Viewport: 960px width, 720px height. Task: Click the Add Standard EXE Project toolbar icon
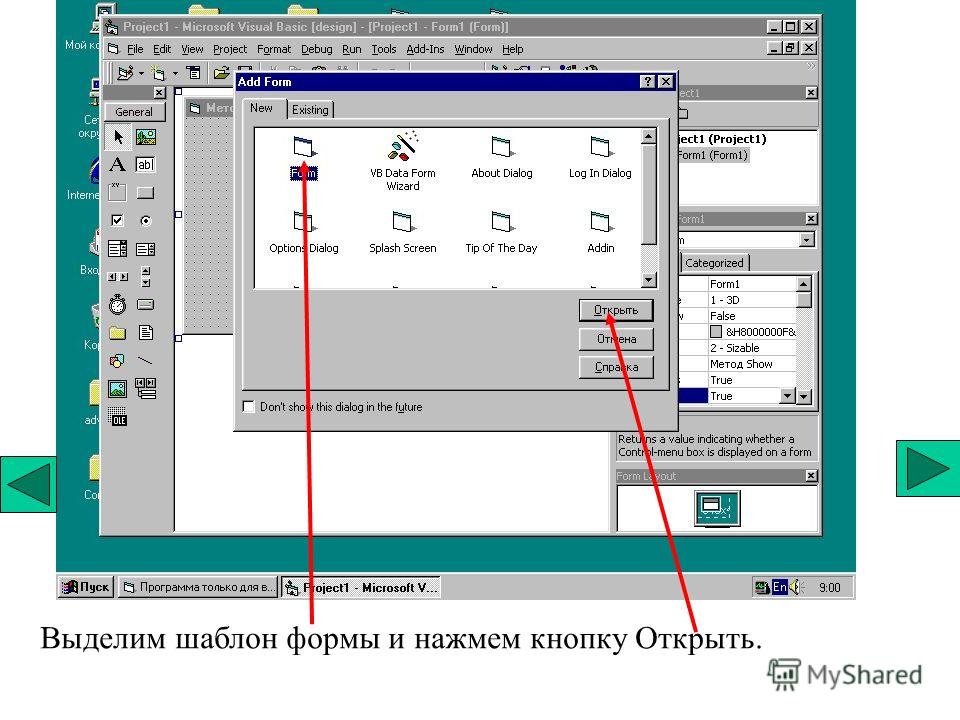125,73
